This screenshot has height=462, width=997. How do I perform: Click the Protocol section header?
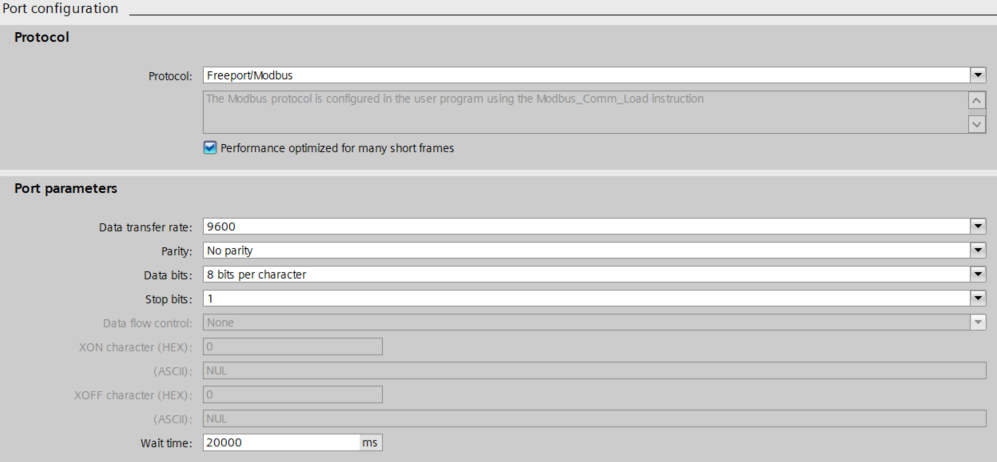pos(41,38)
